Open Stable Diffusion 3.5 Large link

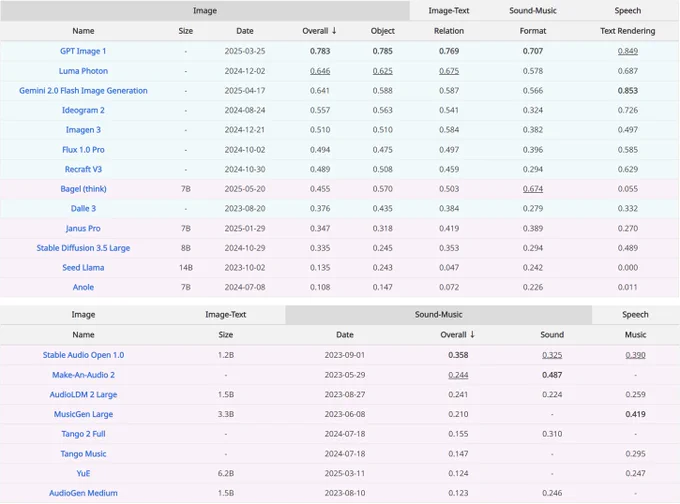[x=83, y=248]
